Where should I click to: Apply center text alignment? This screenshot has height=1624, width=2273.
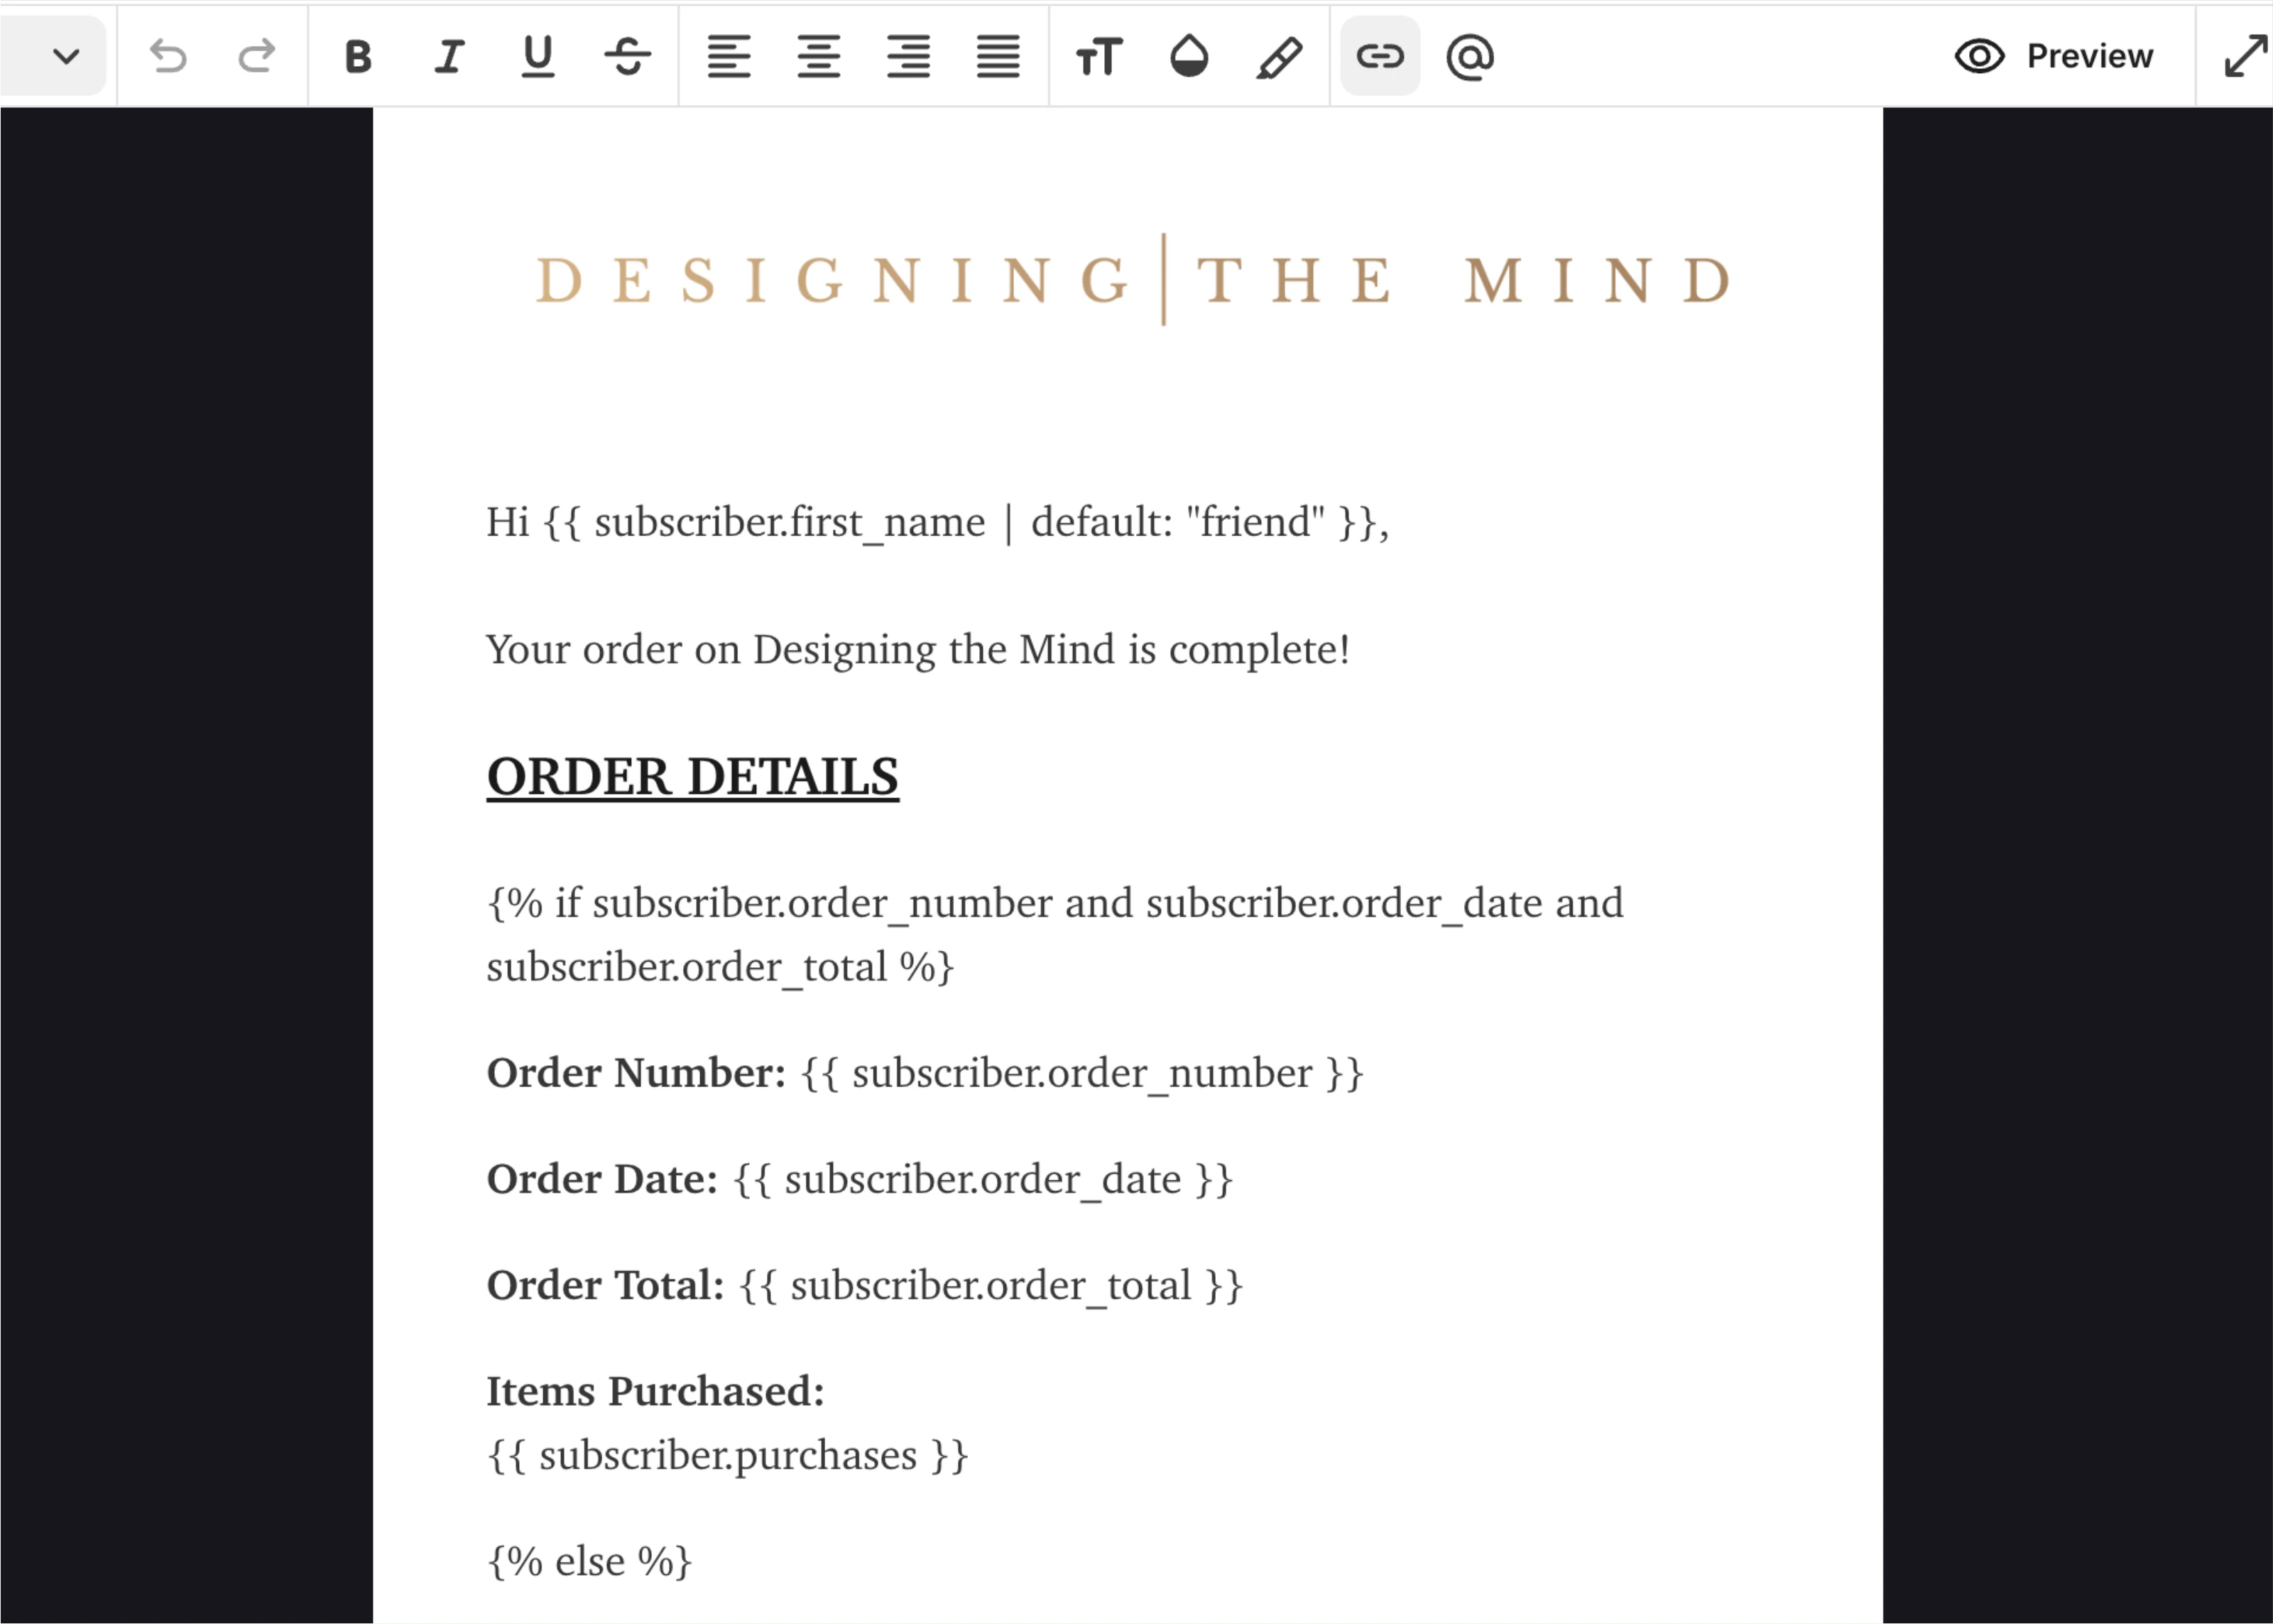coord(819,57)
